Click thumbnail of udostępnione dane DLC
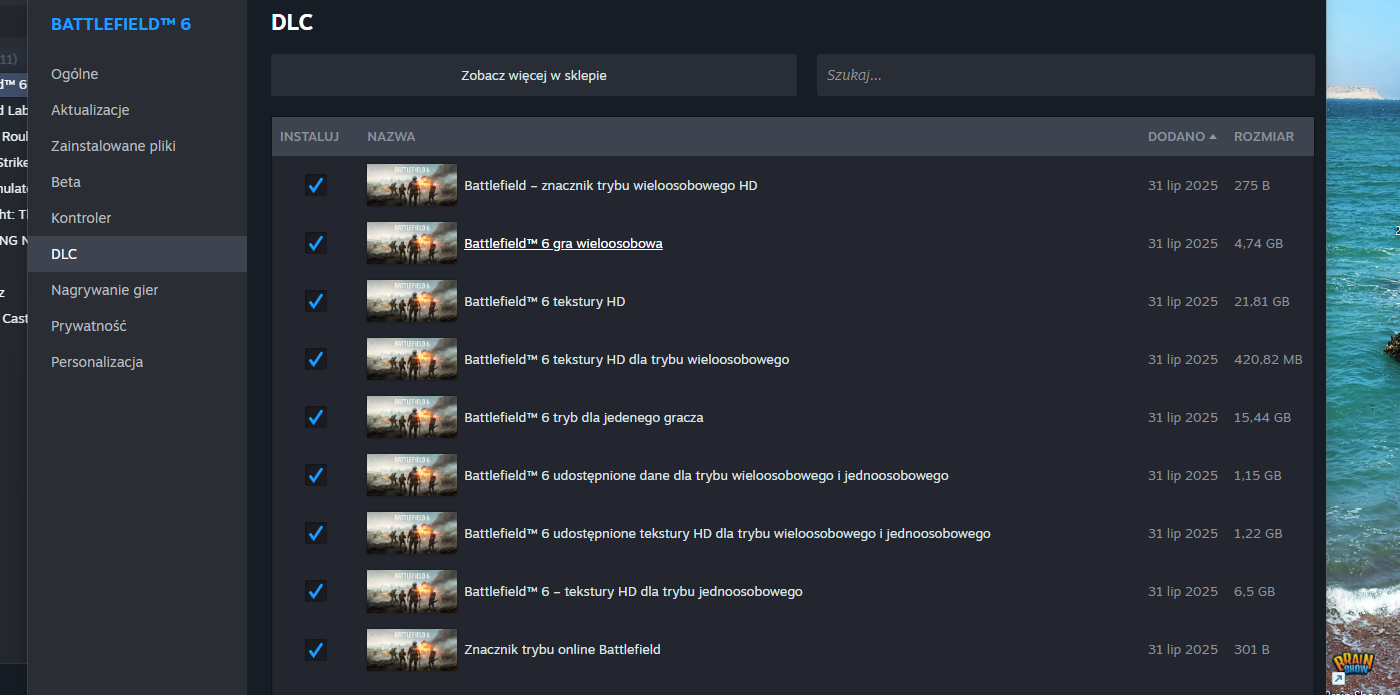This screenshot has height=695, width=1400. [x=412, y=475]
